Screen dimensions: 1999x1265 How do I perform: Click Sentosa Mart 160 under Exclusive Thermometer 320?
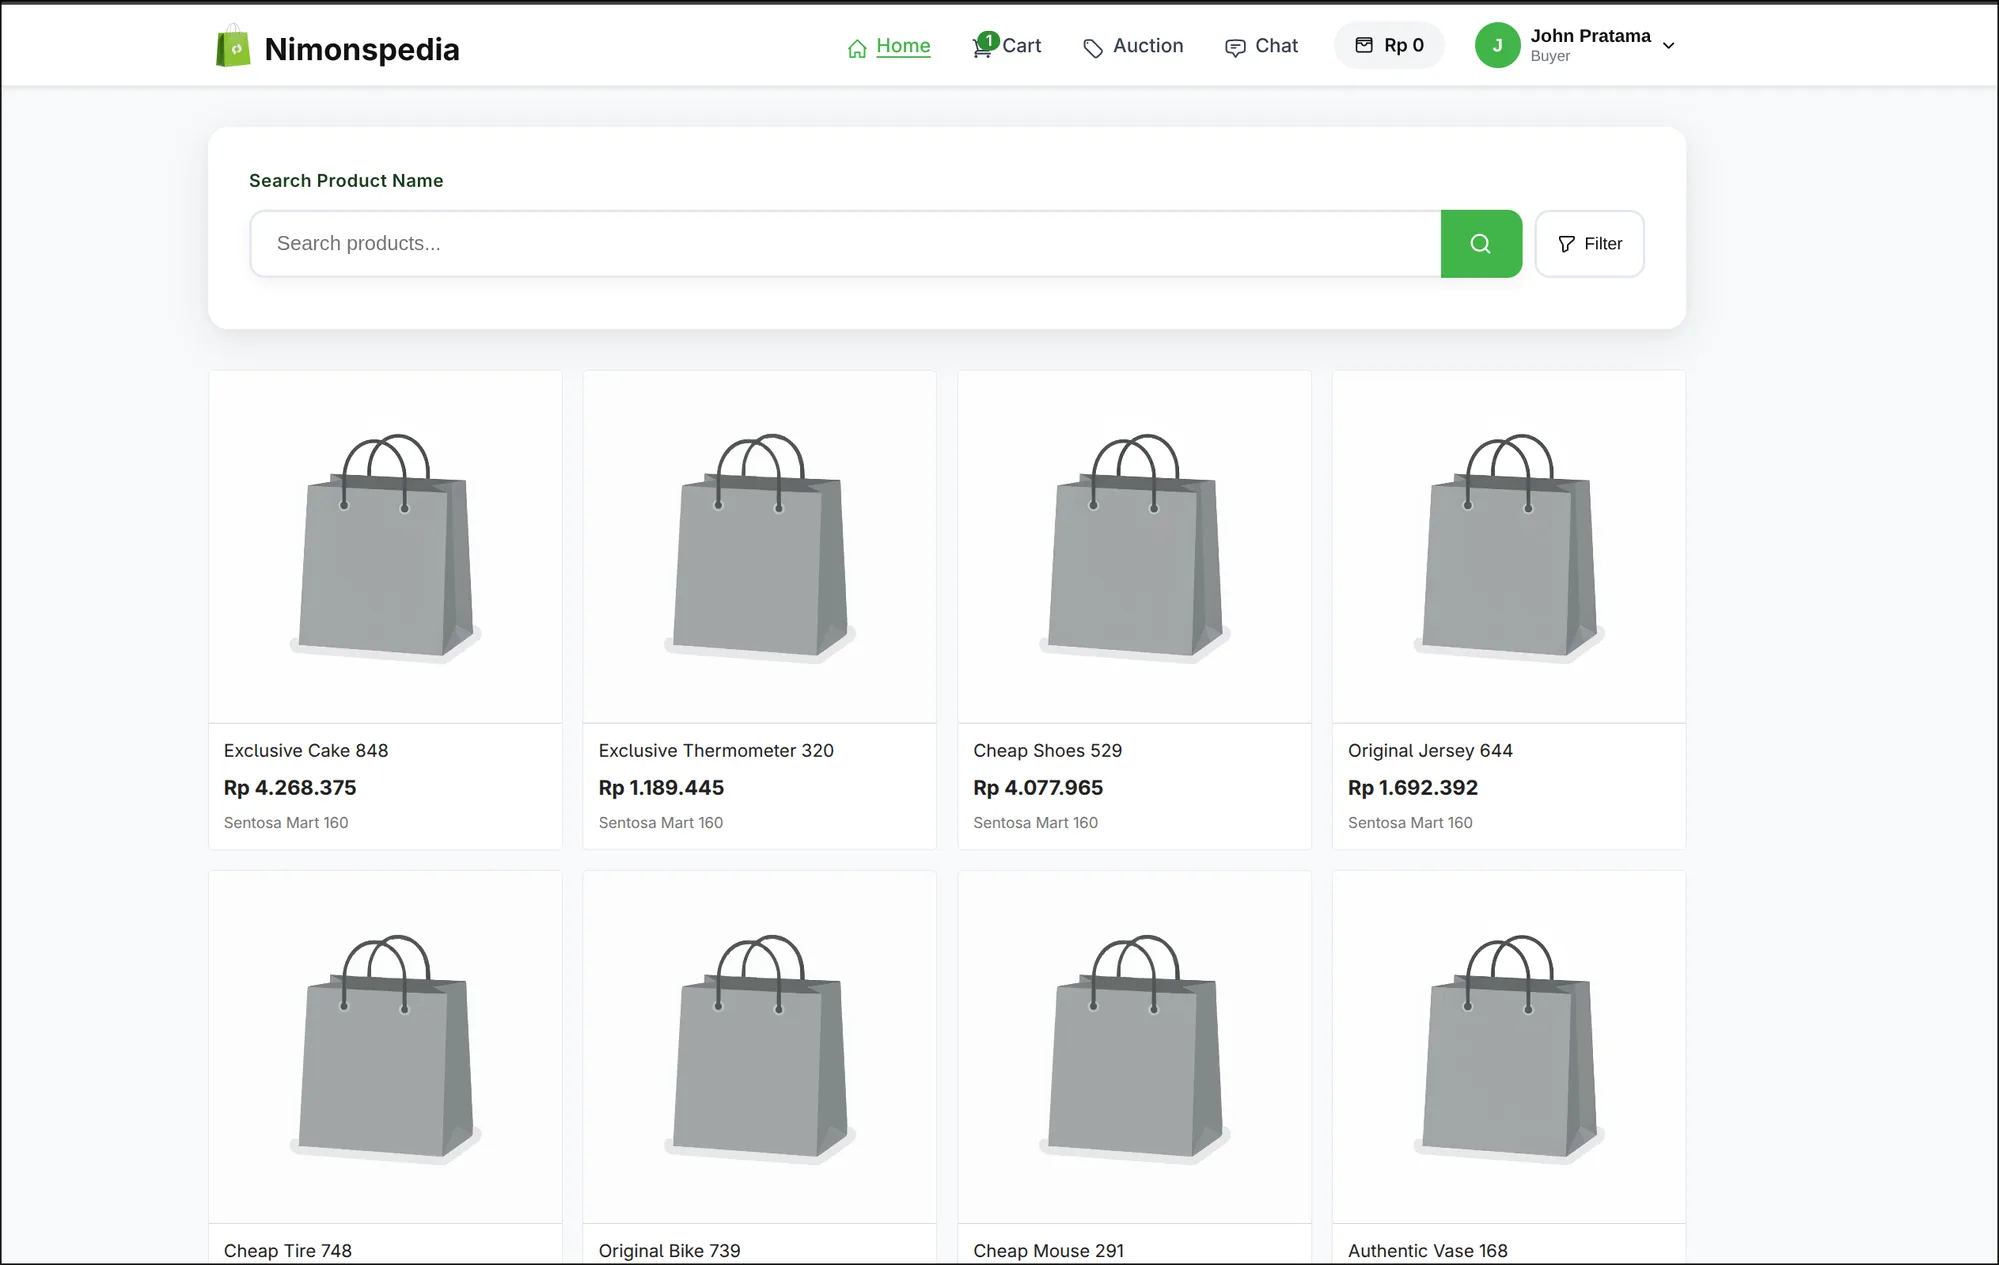(661, 823)
